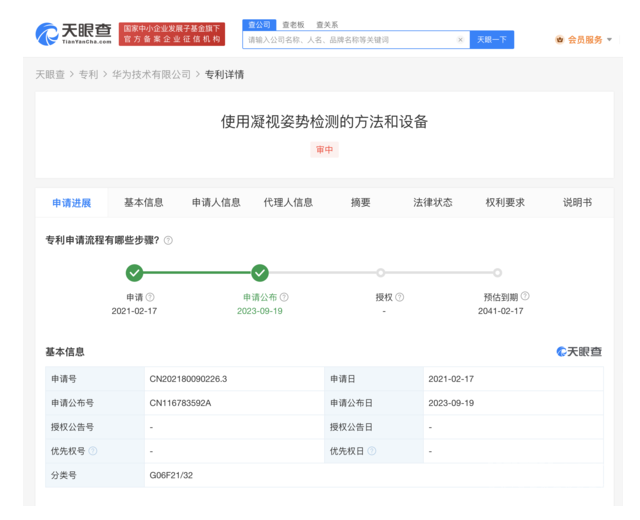This screenshot has height=520, width=640.
Task: Select the 查公司 search type
Action: [x=258, y=24]
